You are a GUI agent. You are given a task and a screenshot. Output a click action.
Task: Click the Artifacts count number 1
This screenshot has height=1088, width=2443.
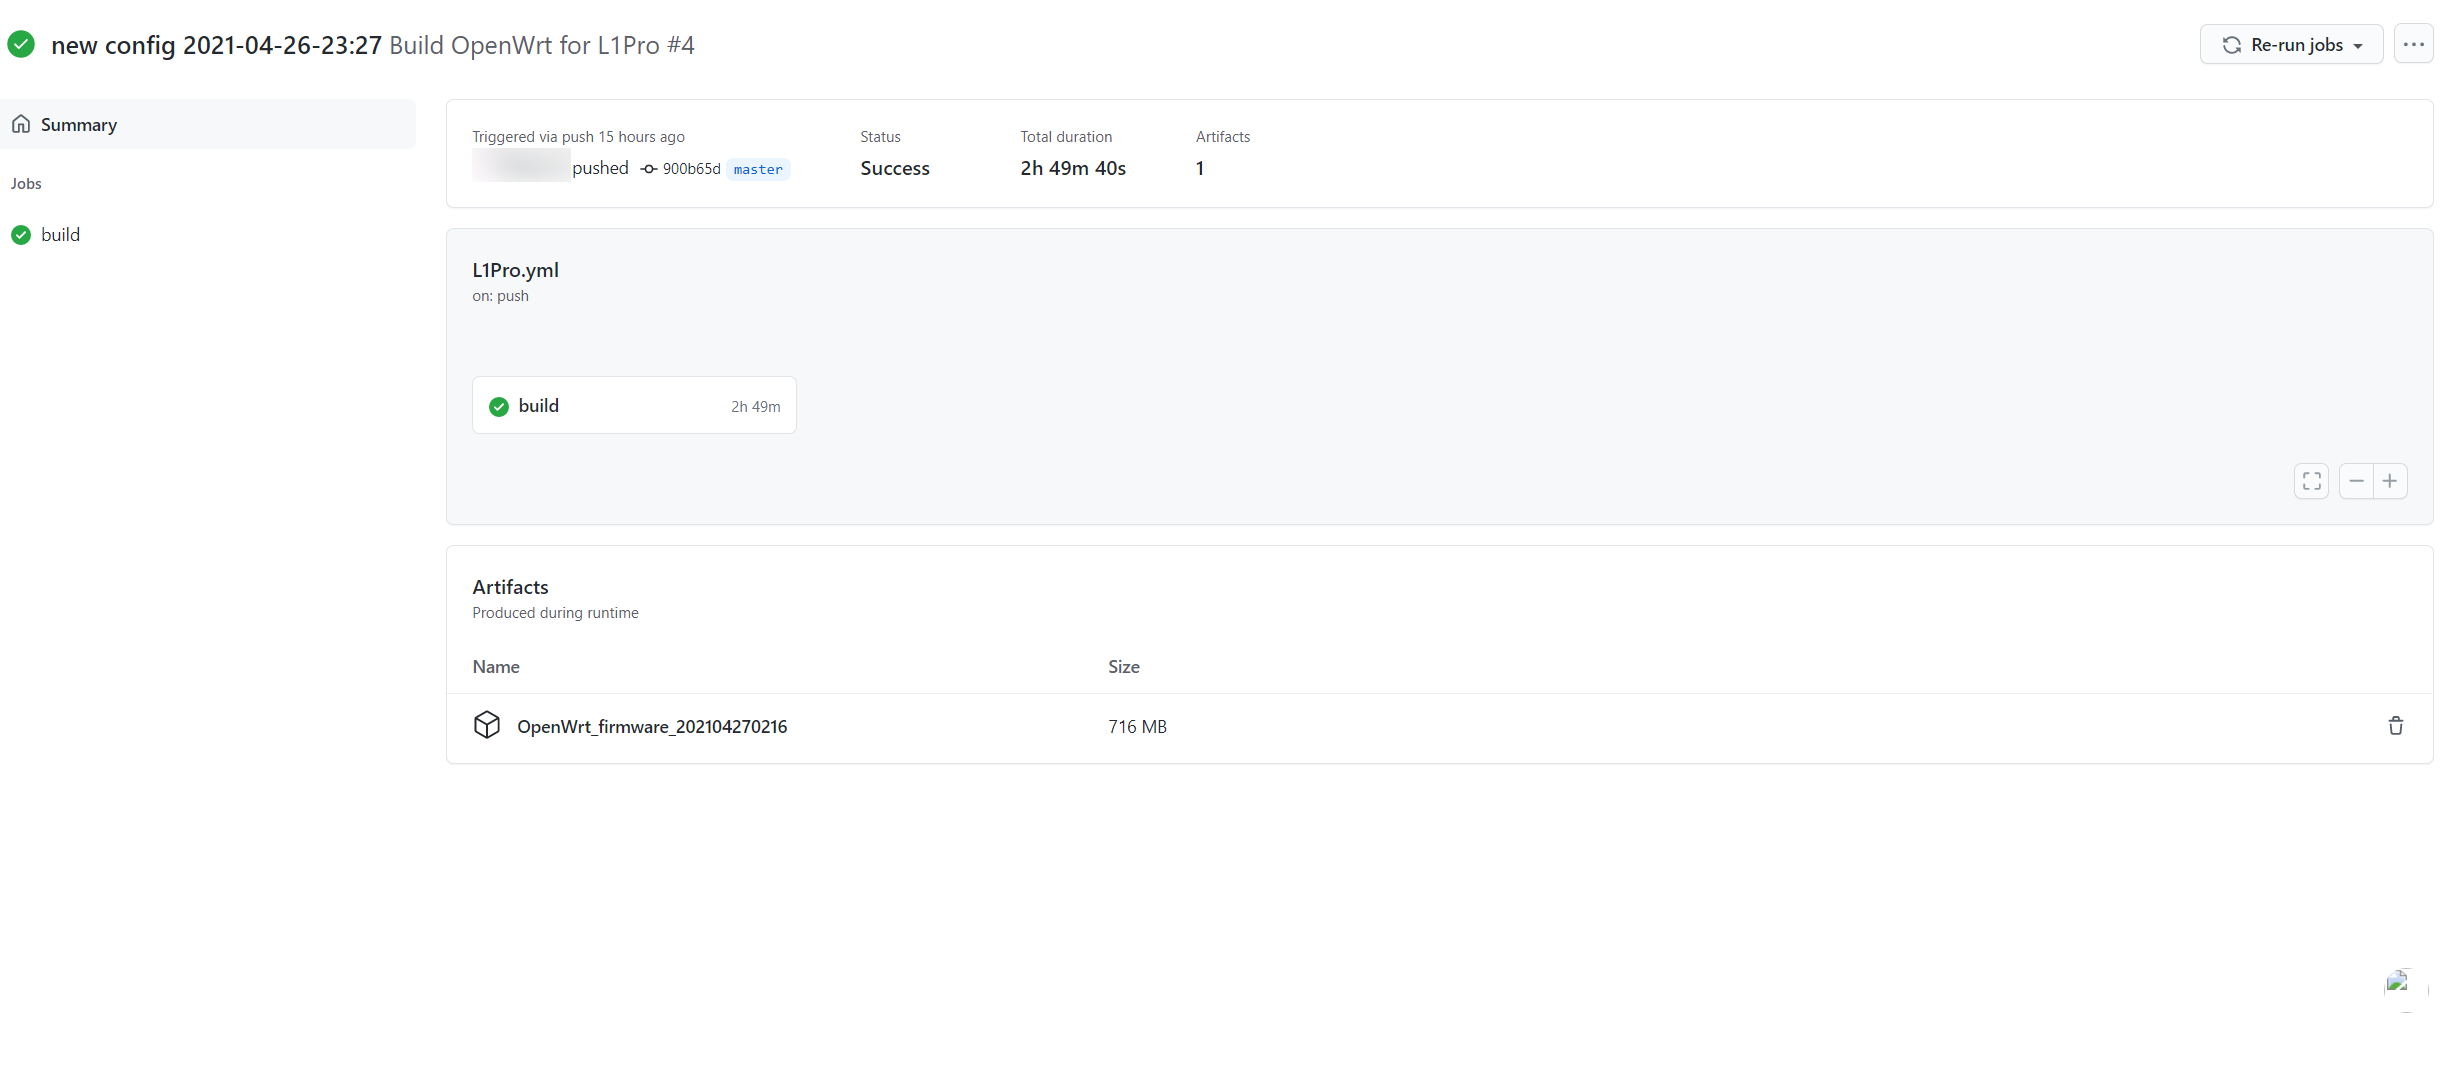[x=1200, y=168]
